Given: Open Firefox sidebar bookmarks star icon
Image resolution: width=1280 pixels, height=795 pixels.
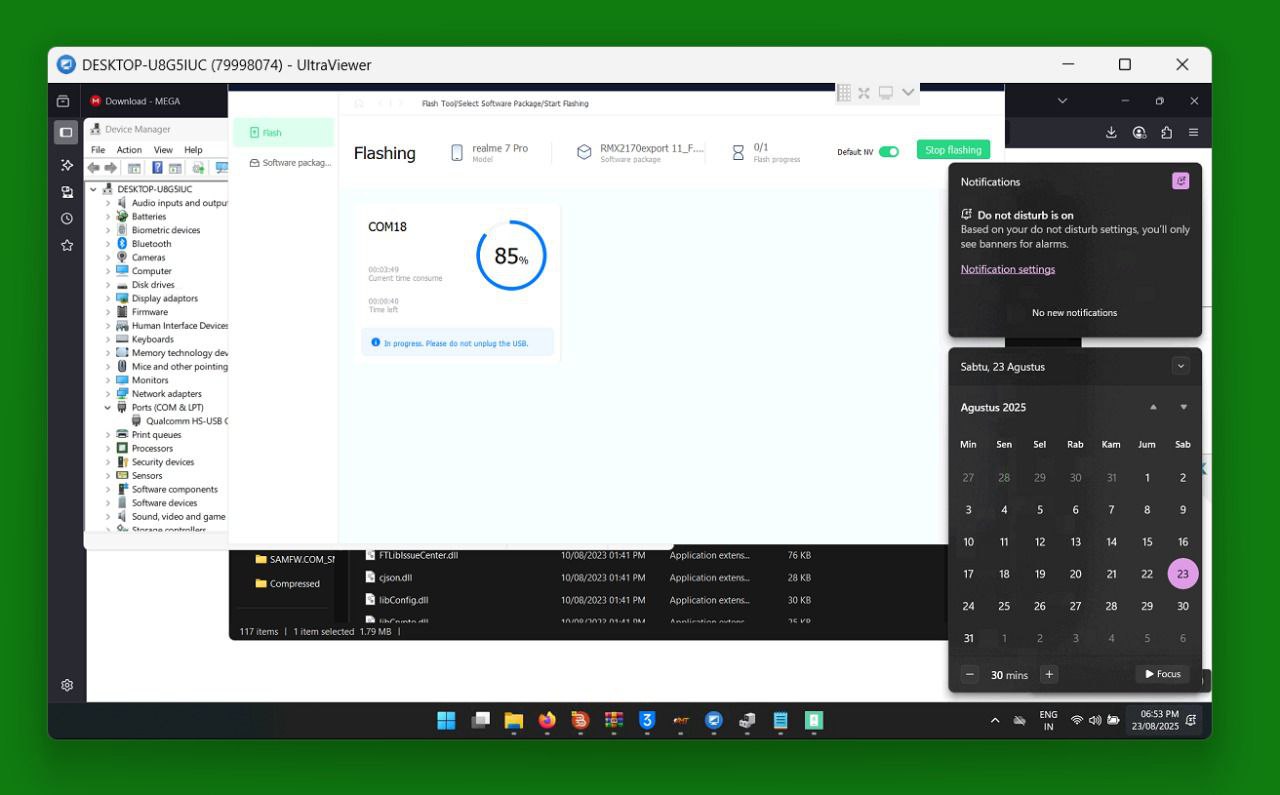Looking at the screenshot, I should [x=67, y=245].
